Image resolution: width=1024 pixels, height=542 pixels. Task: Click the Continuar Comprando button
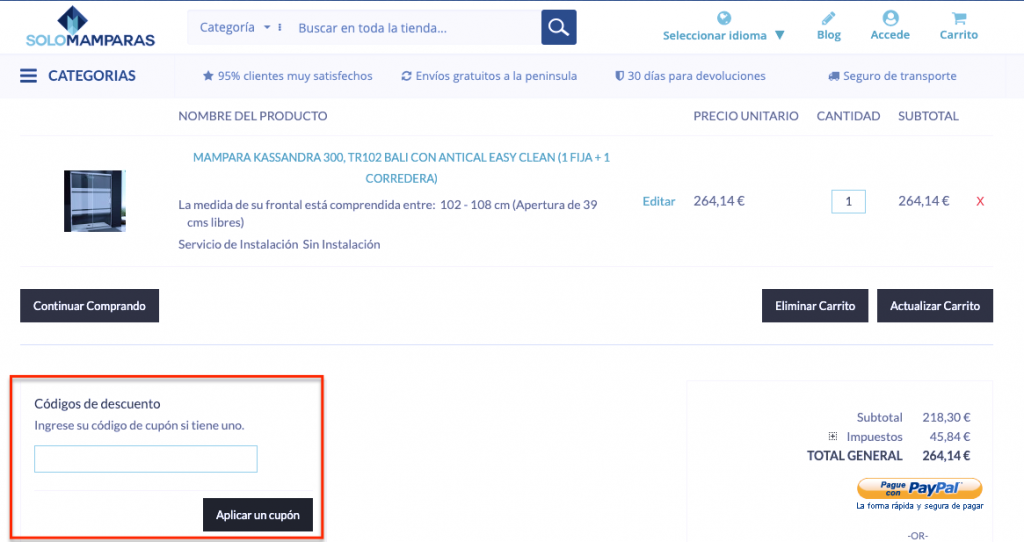pos(89,306)
